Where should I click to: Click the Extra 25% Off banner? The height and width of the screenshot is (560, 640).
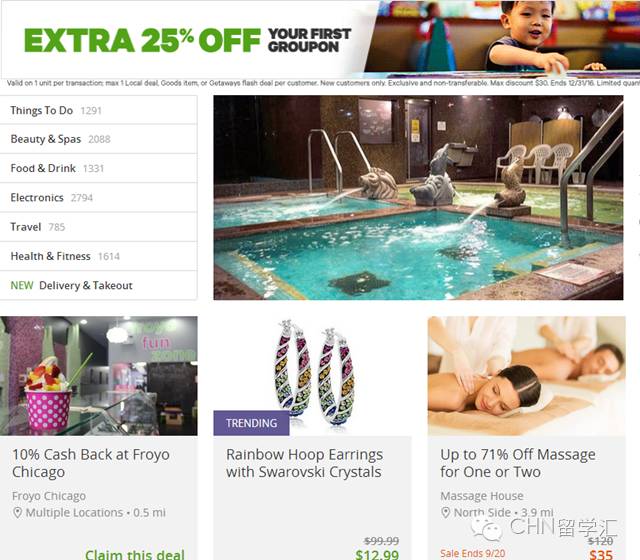[x=320, y=40]
